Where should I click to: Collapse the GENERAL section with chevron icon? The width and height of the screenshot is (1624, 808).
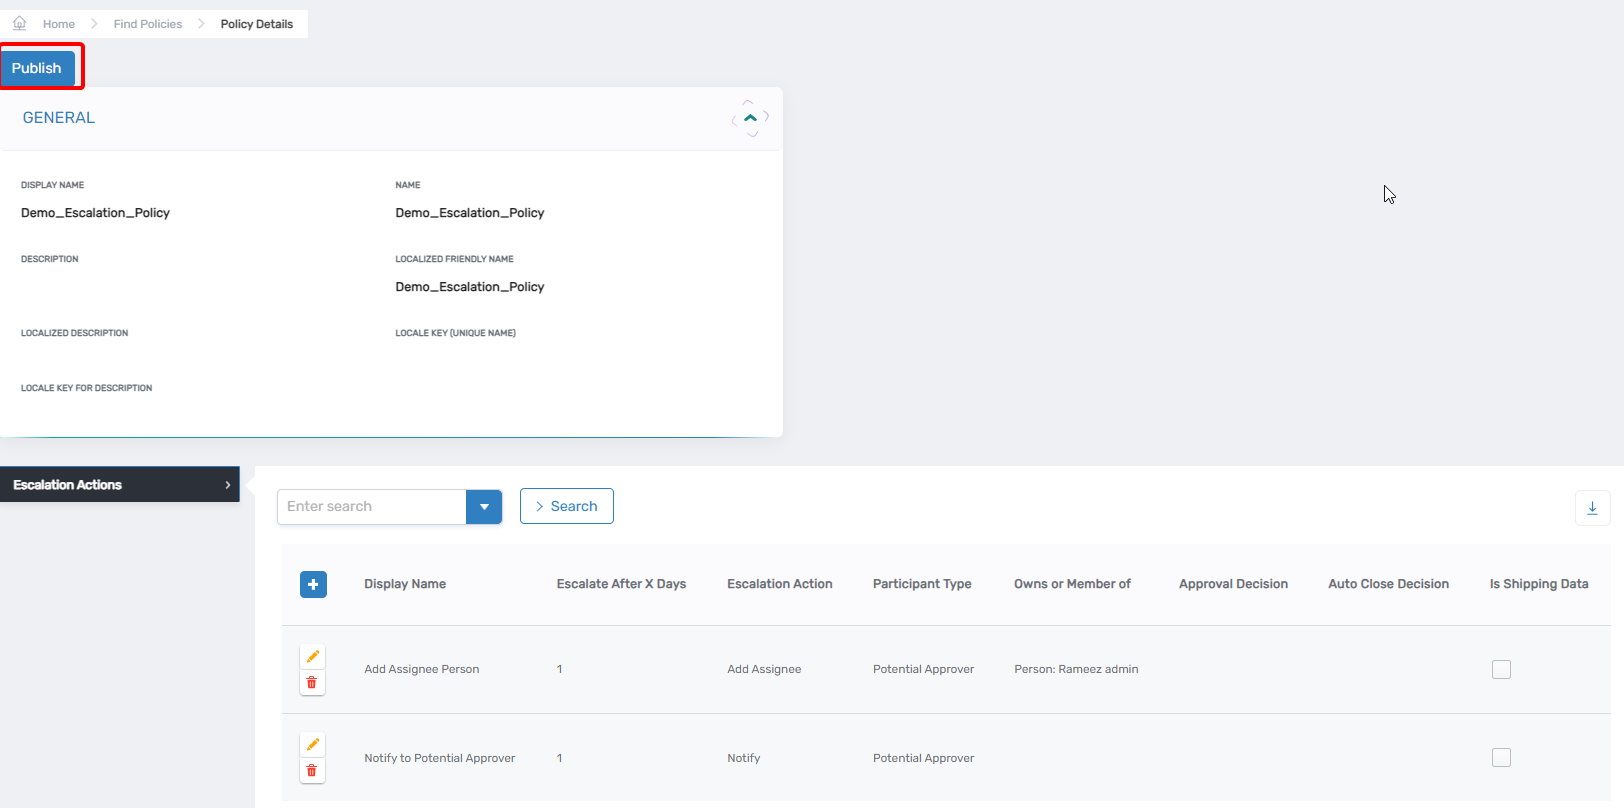(x=750, y=118)
